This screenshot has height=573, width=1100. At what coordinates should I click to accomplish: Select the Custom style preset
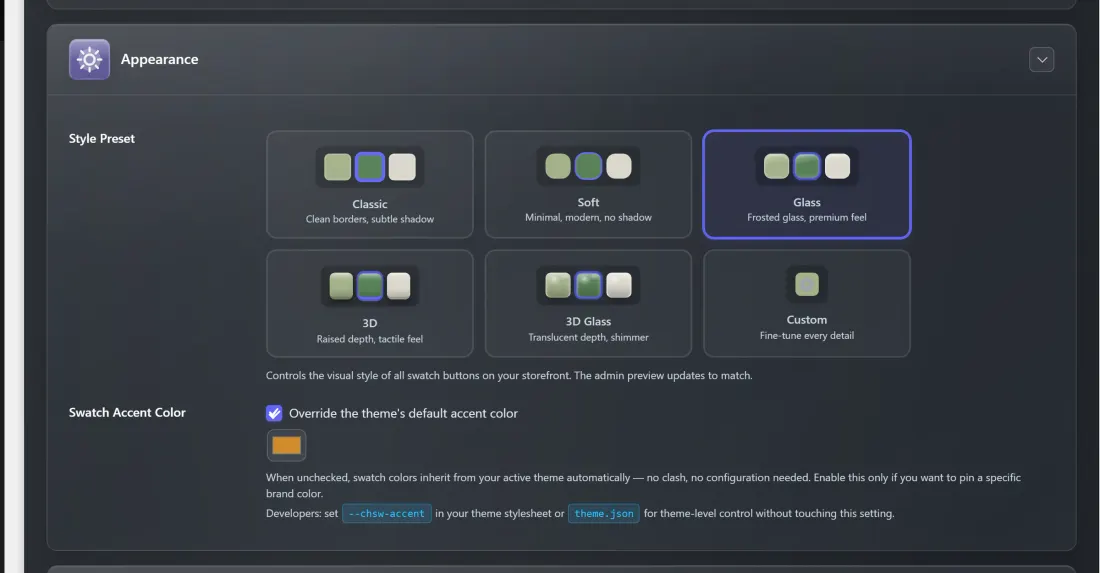click(x=807, y=304)
